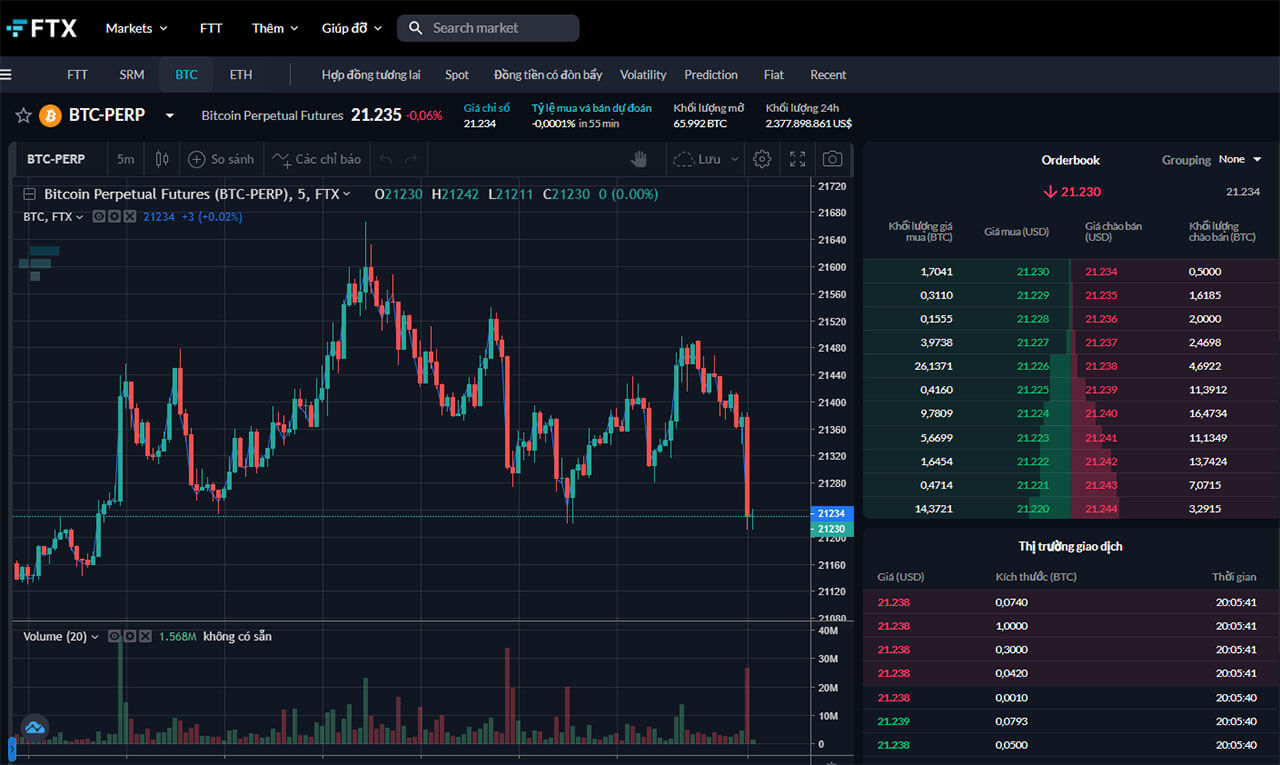
Task: Favorite BTC-PERP with the star icon
Action: pyautogui.click(x=23, y=116)
